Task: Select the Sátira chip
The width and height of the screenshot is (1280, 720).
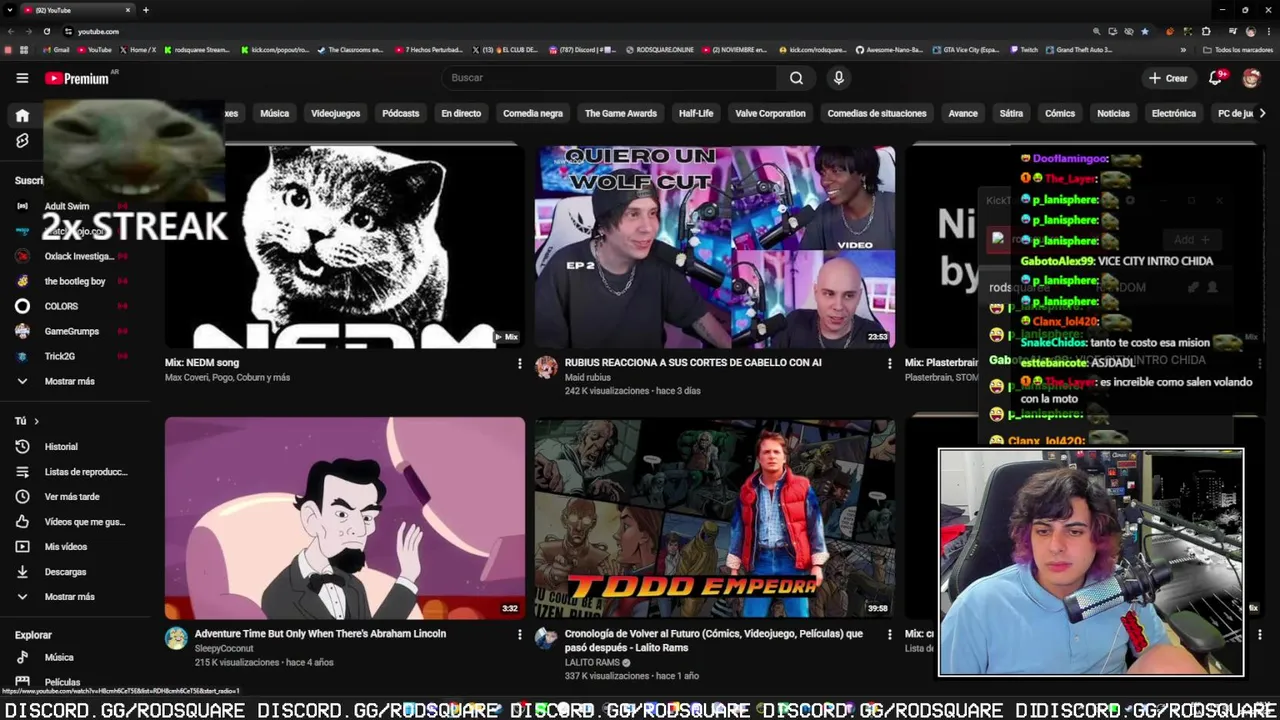Action: tap(1011, 114)
